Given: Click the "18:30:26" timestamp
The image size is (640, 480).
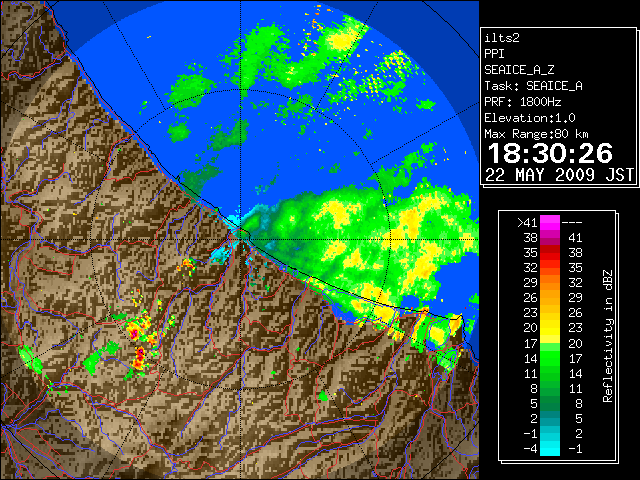Looking at the screenshot, I should tap(550, 153).
